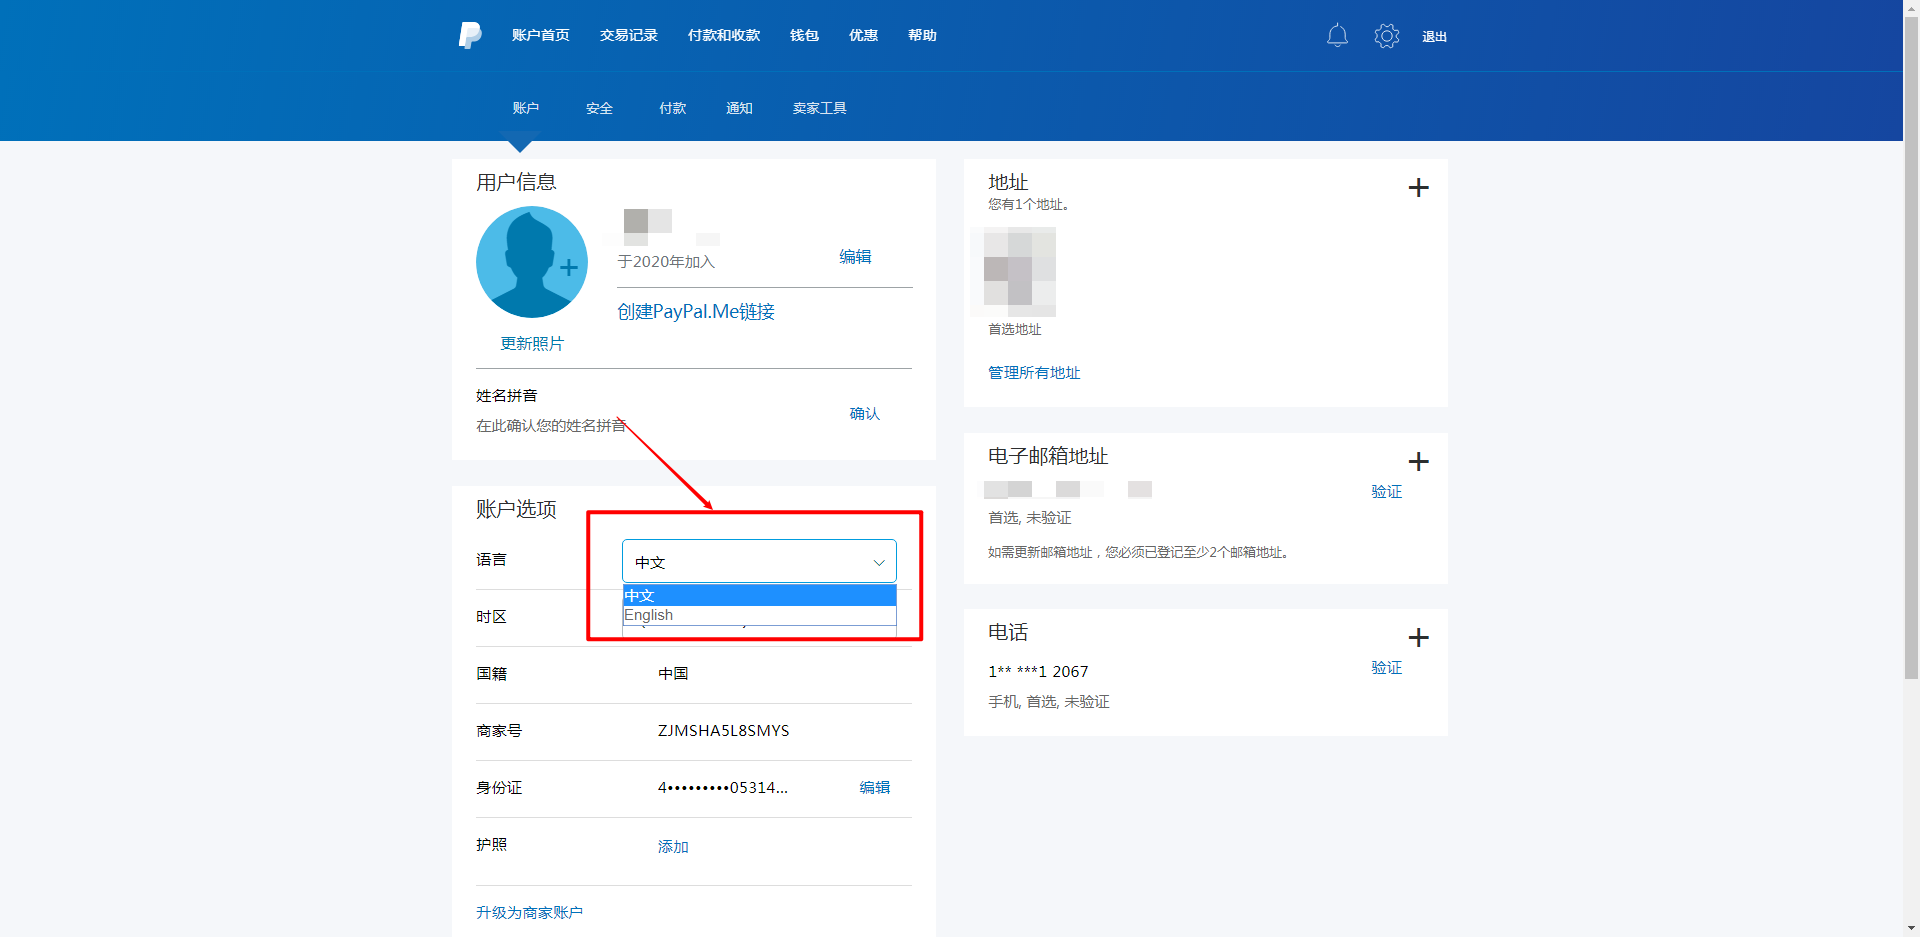This screenshot has width=1920, height=937.
Task: Choose 中文 option in the language list
Action: 759,596
